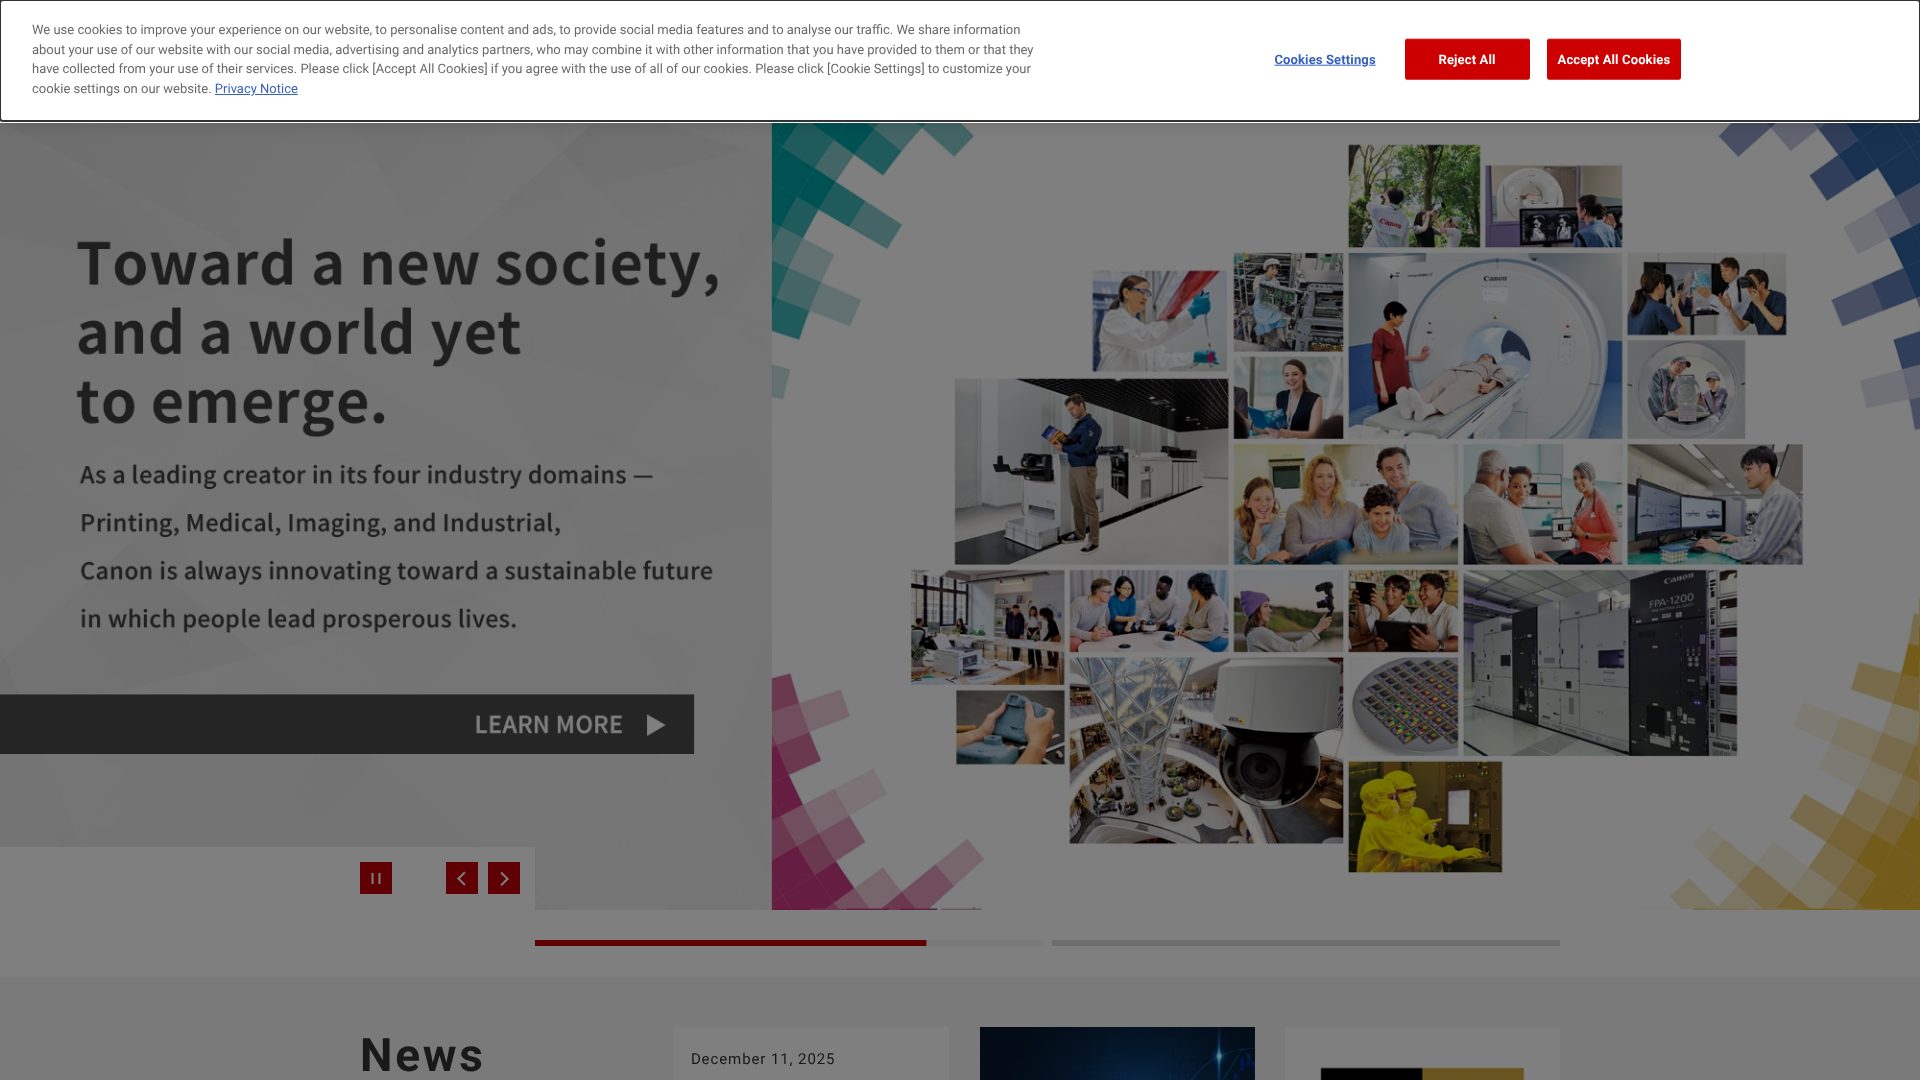Pause the hero slideshow
The height and width of the screenshot is (1080, 1920).
(x=376, y=878)
